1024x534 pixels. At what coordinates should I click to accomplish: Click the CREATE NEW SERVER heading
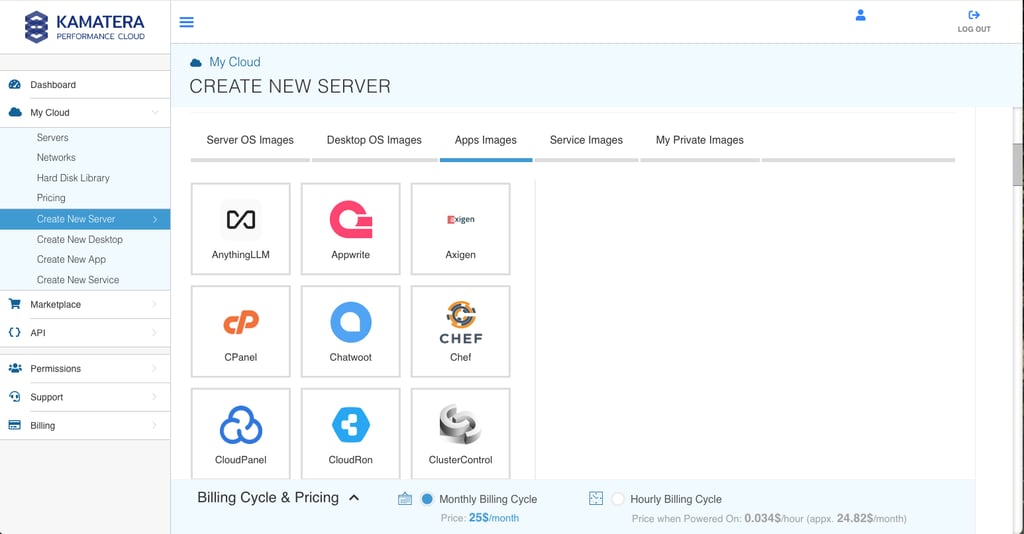point(290,86)
